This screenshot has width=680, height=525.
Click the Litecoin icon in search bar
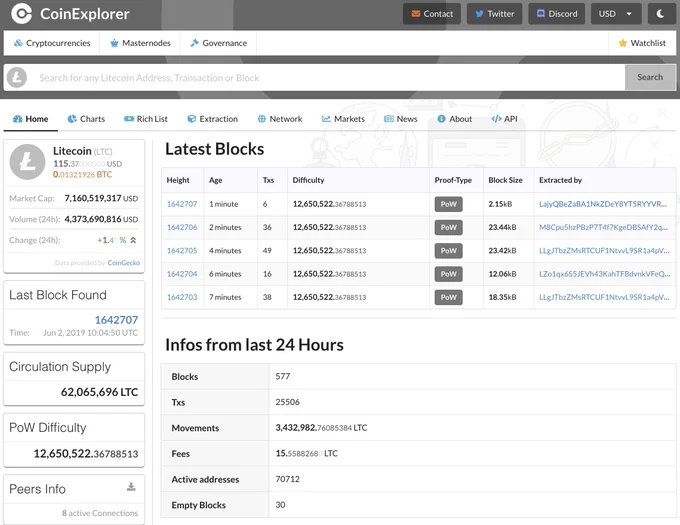tap(17, 78)
